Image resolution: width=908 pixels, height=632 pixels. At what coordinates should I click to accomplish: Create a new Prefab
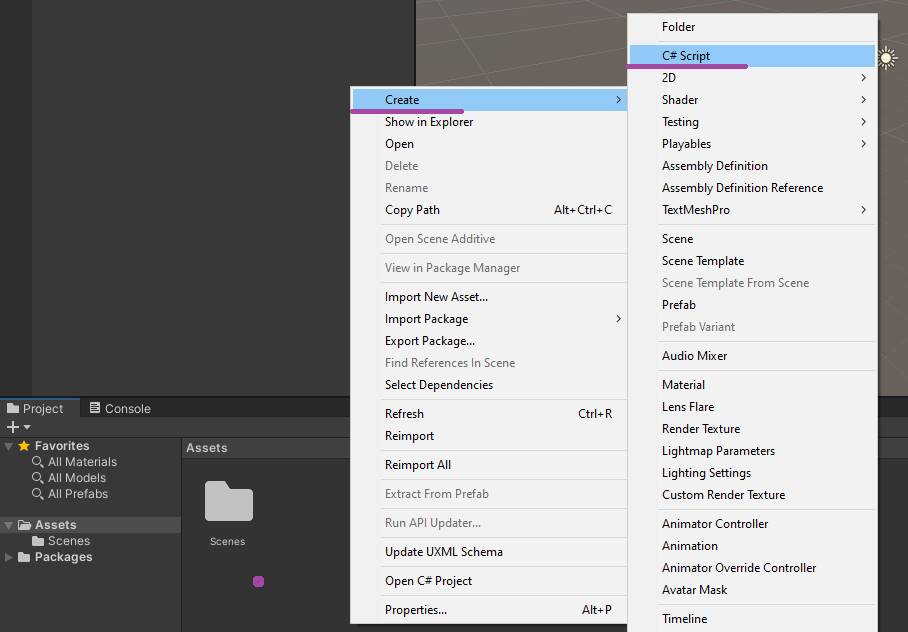[752, 305]
